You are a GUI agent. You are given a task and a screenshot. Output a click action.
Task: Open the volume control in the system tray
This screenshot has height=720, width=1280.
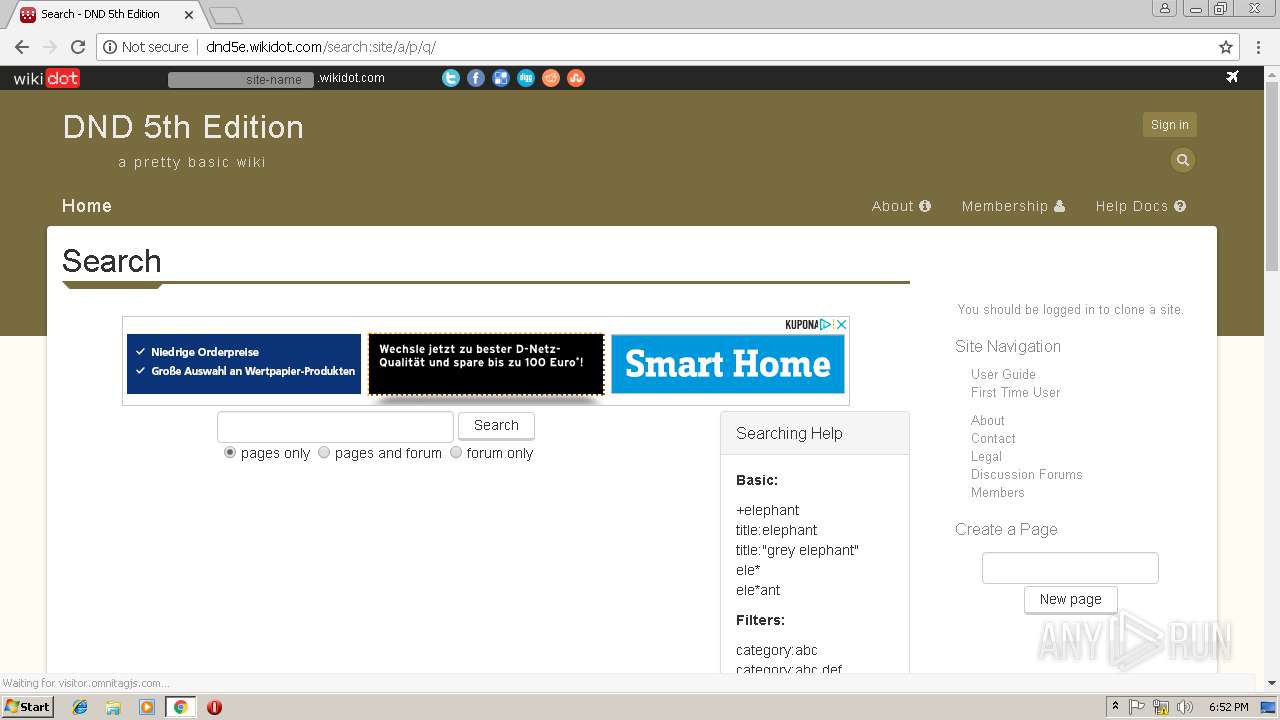(x=1185, y=707)
